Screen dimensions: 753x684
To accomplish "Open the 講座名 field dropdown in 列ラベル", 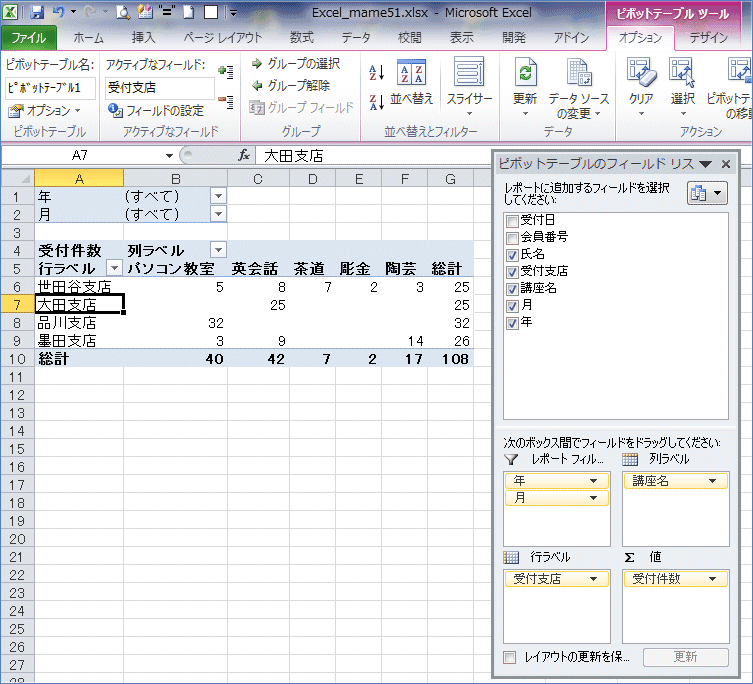I will [x=712, y=481].
